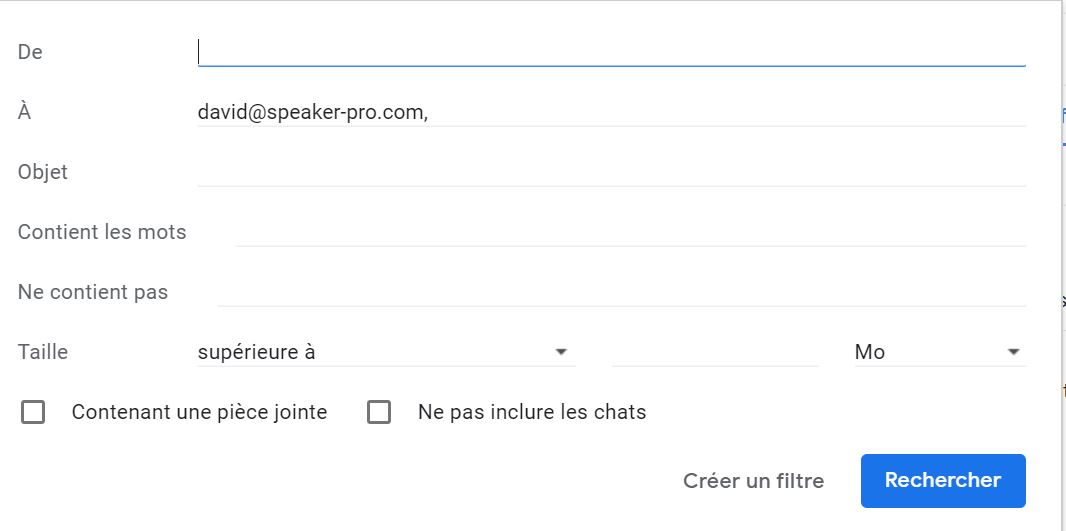Enable the Contenant une pièce jointe checkbox

(33, 412)
